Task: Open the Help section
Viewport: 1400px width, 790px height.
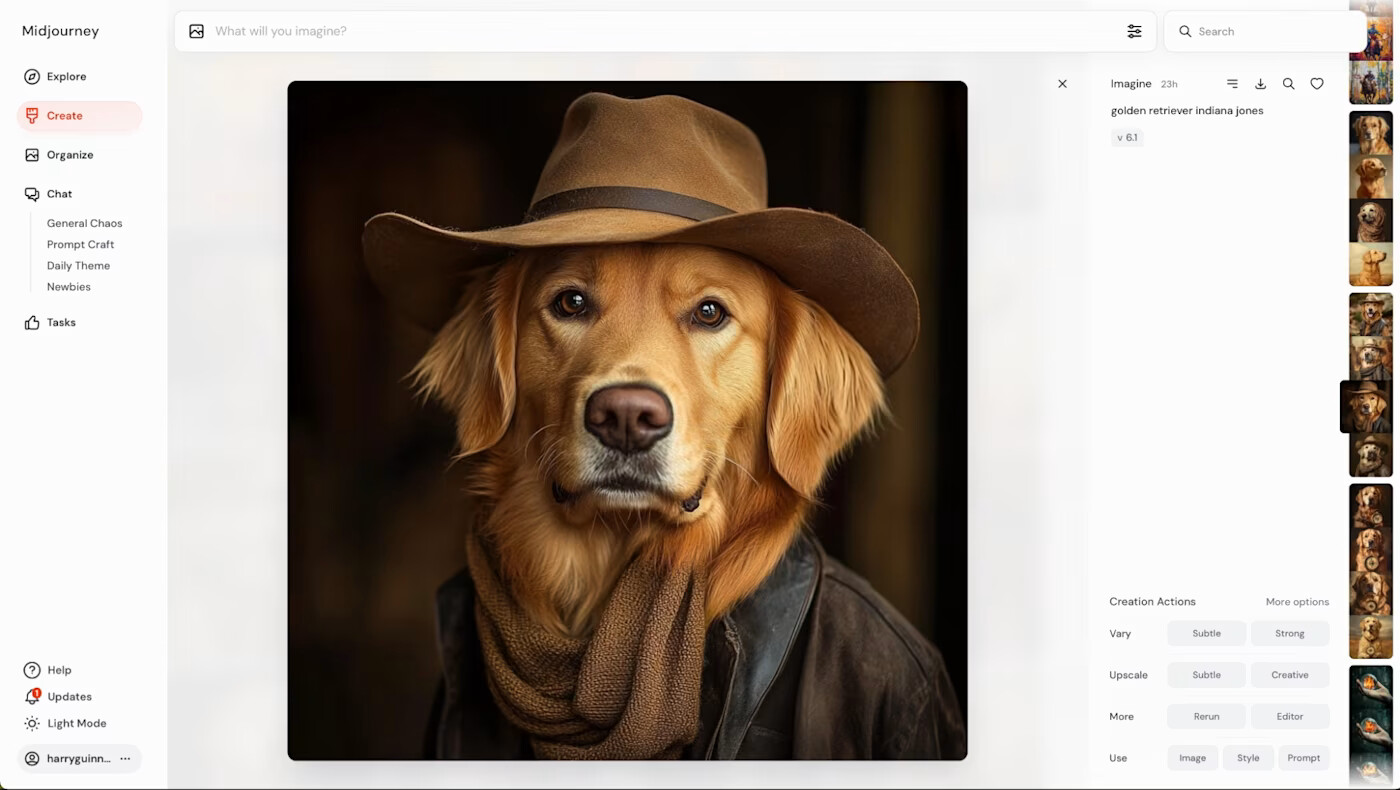Action: [59, 670]
